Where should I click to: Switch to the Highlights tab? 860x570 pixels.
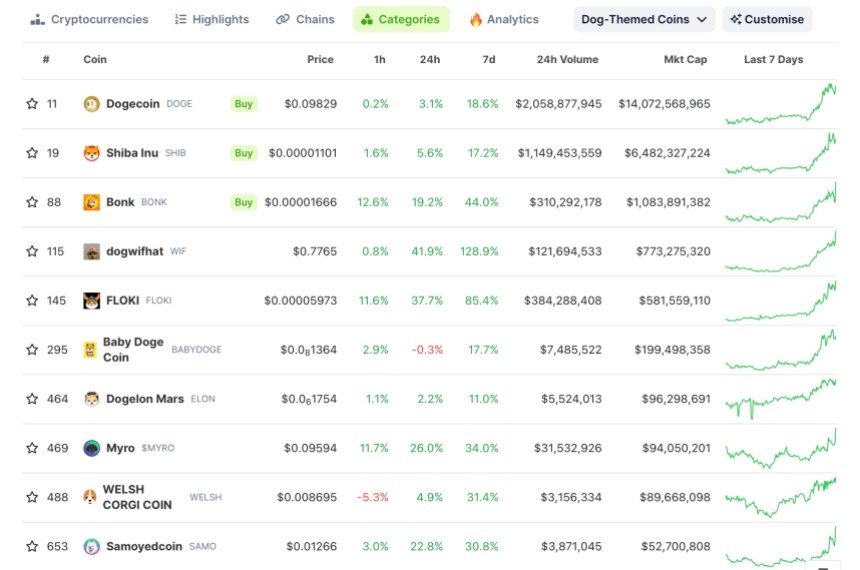click(x=212, y=19)
